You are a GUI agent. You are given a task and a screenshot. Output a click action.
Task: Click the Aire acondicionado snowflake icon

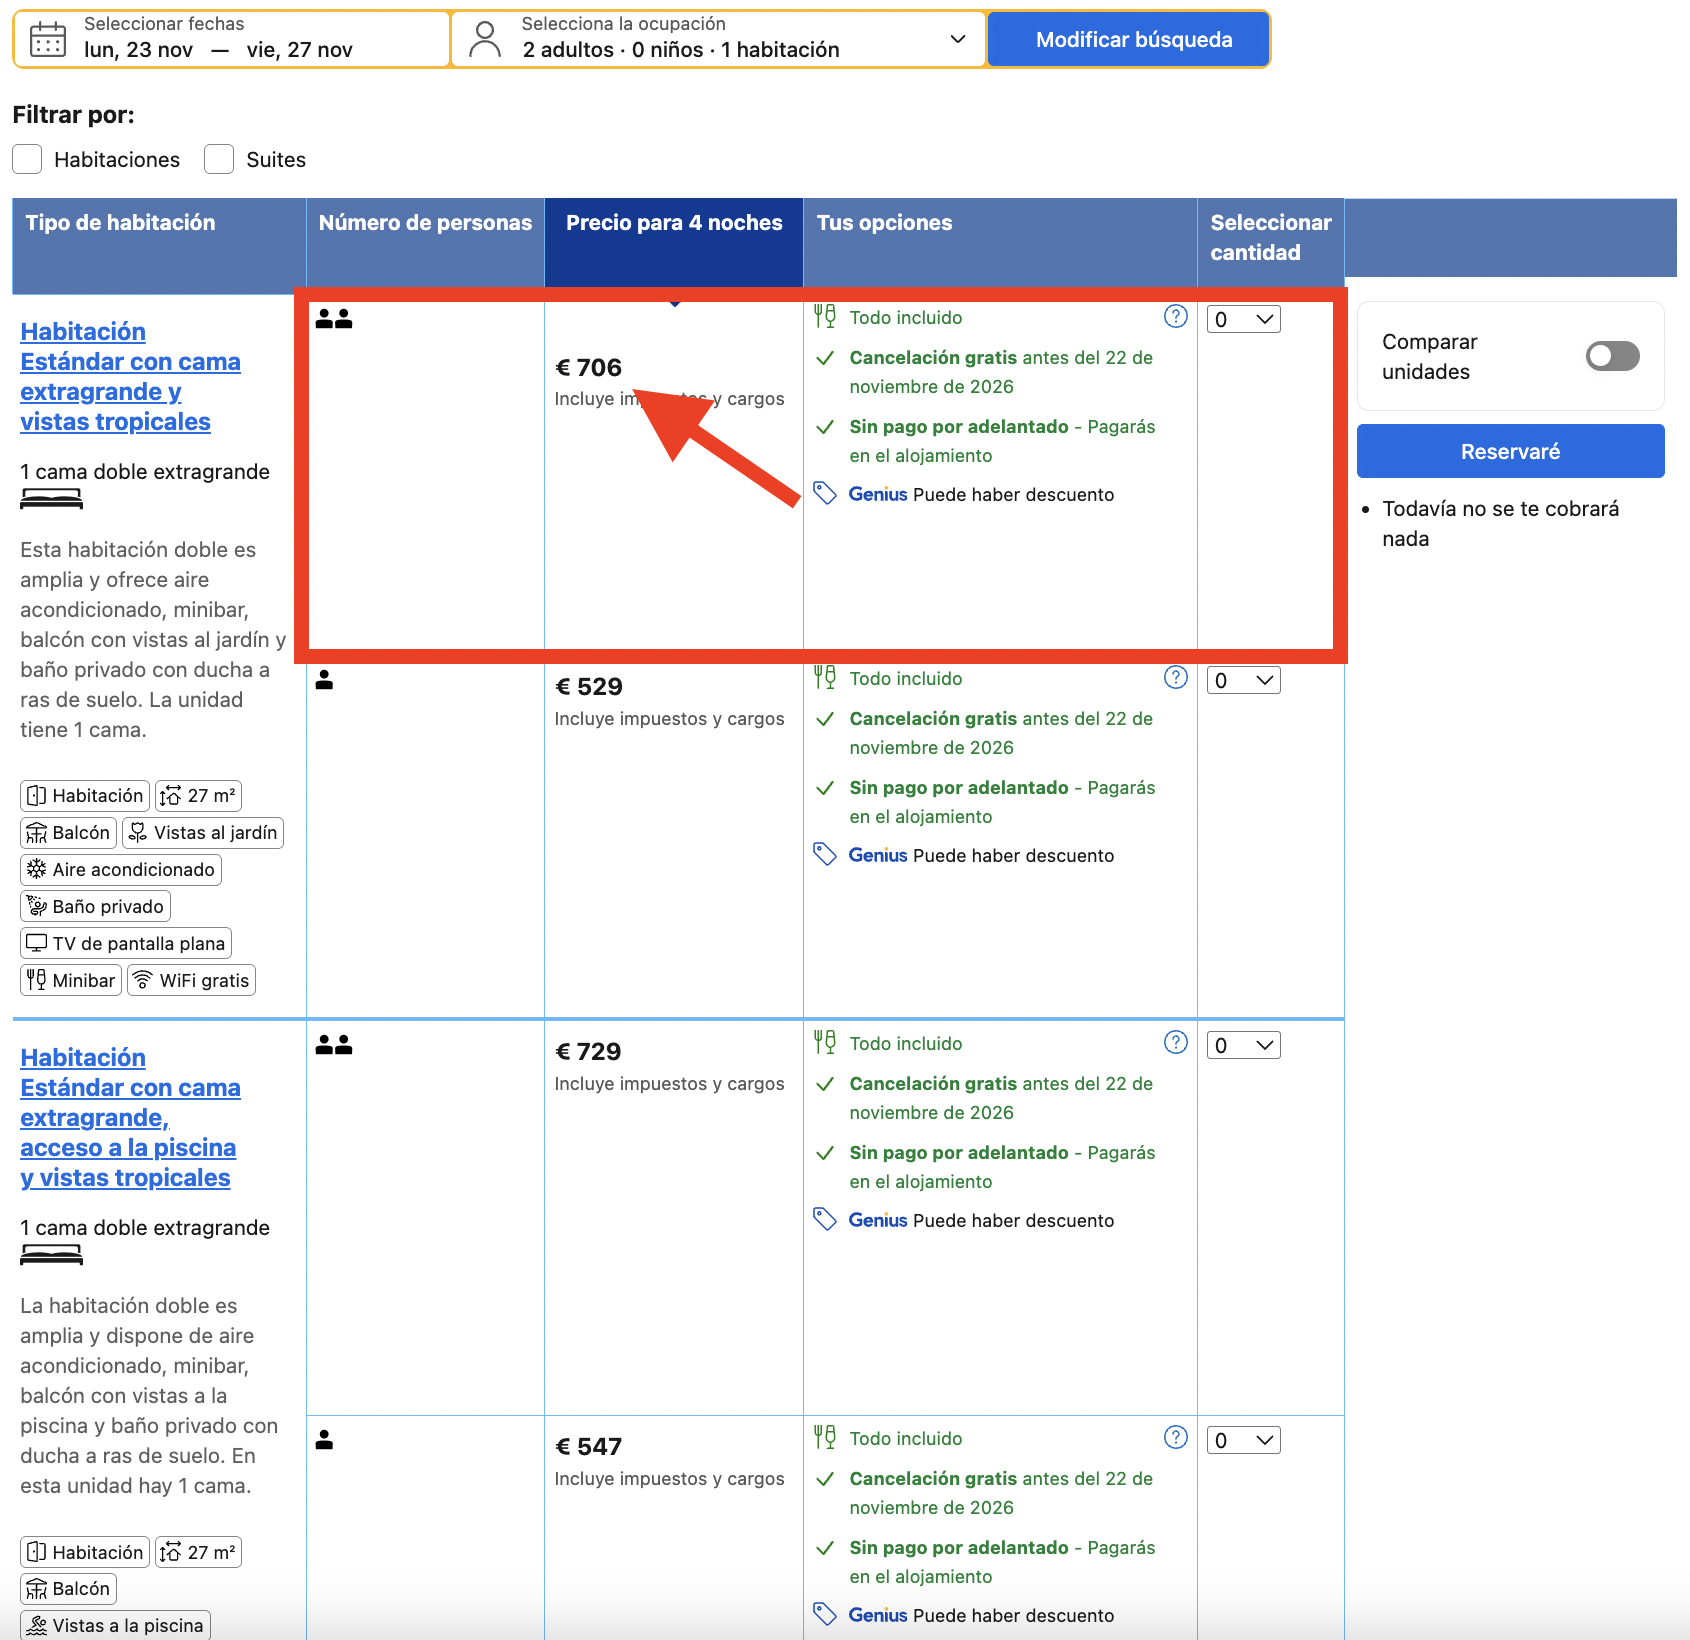[x=37, y=870]
